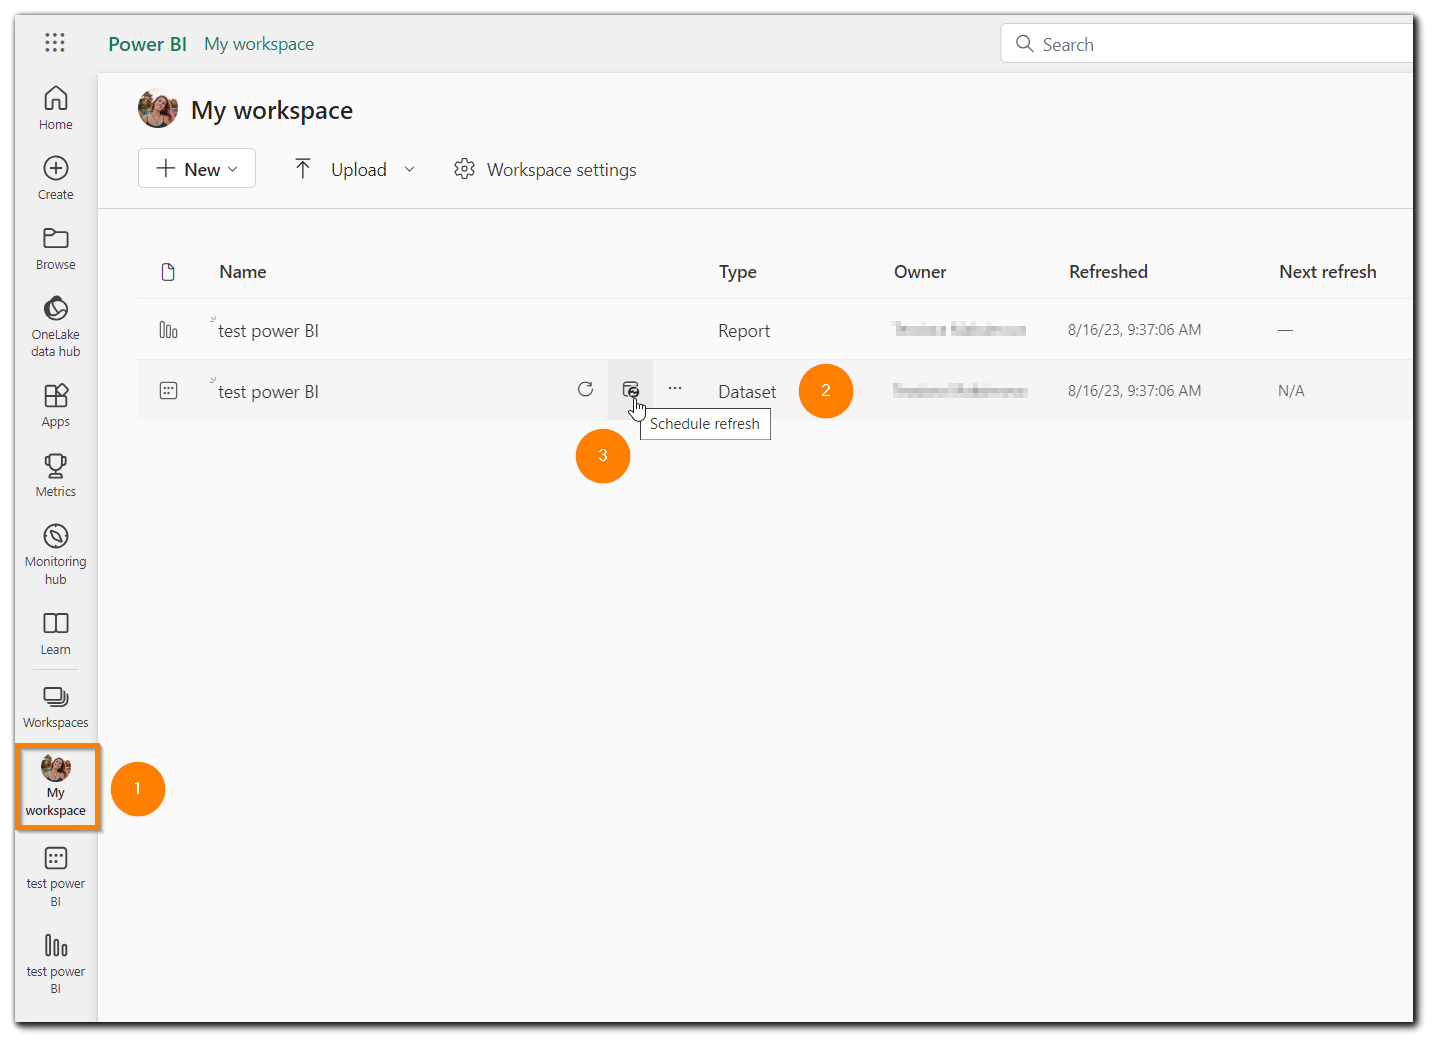Sort by the Type column header

(x=738, y=272)
